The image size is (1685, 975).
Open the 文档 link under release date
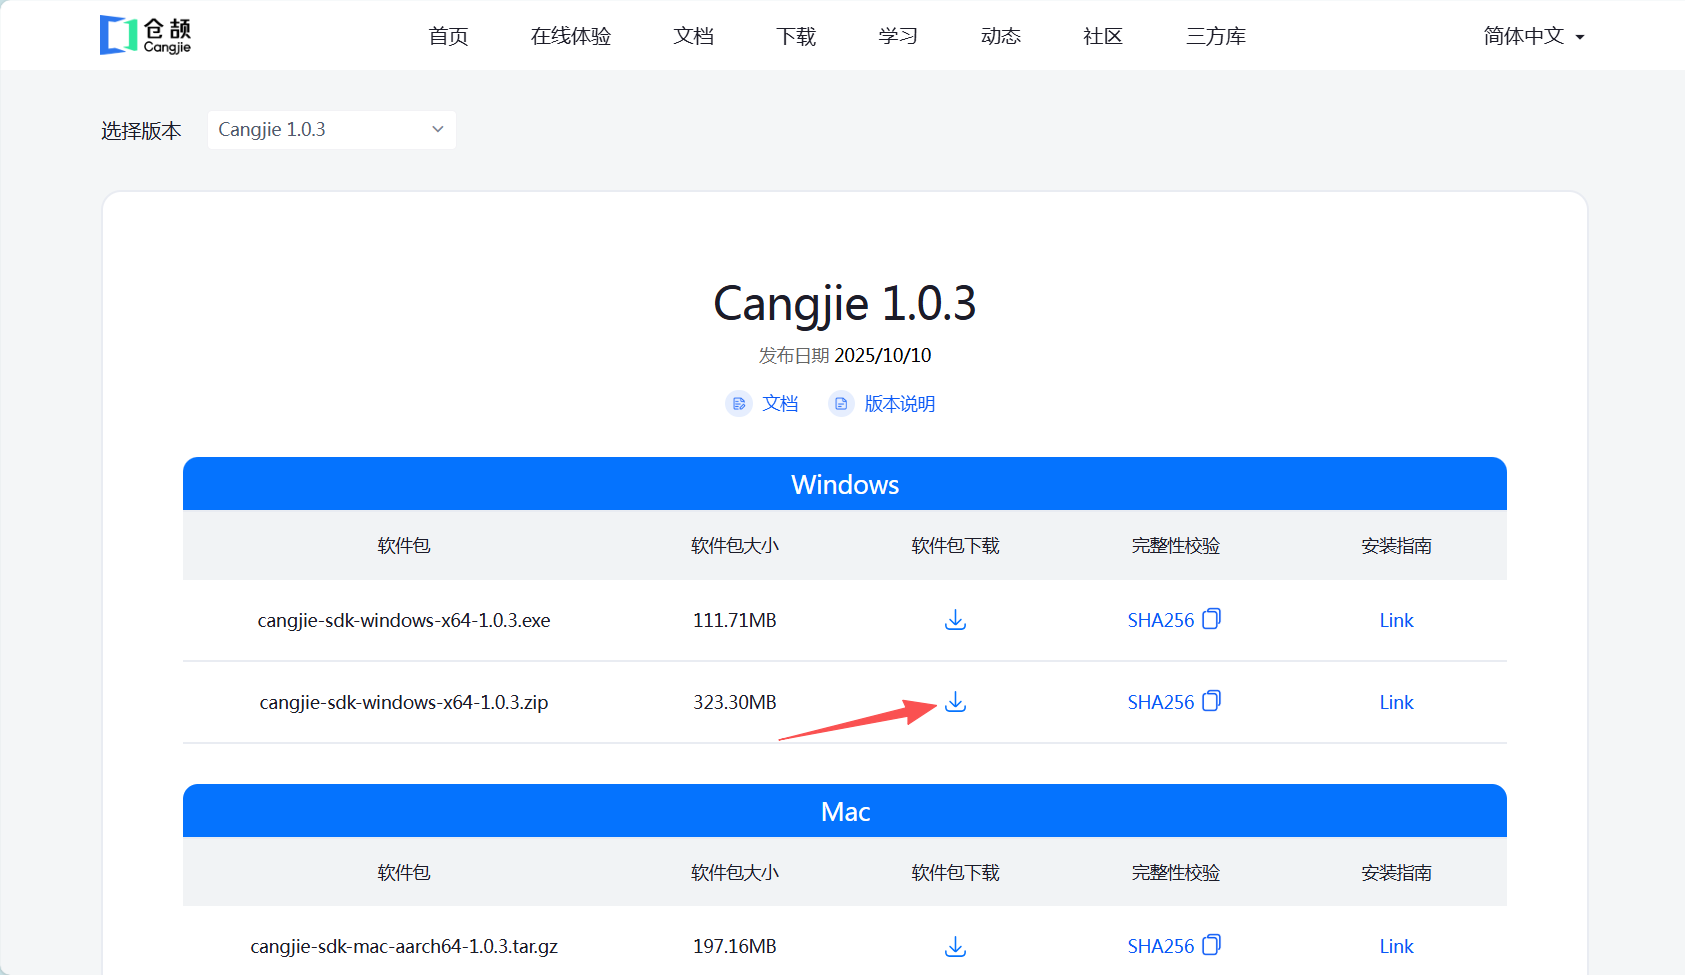(780, 404)
